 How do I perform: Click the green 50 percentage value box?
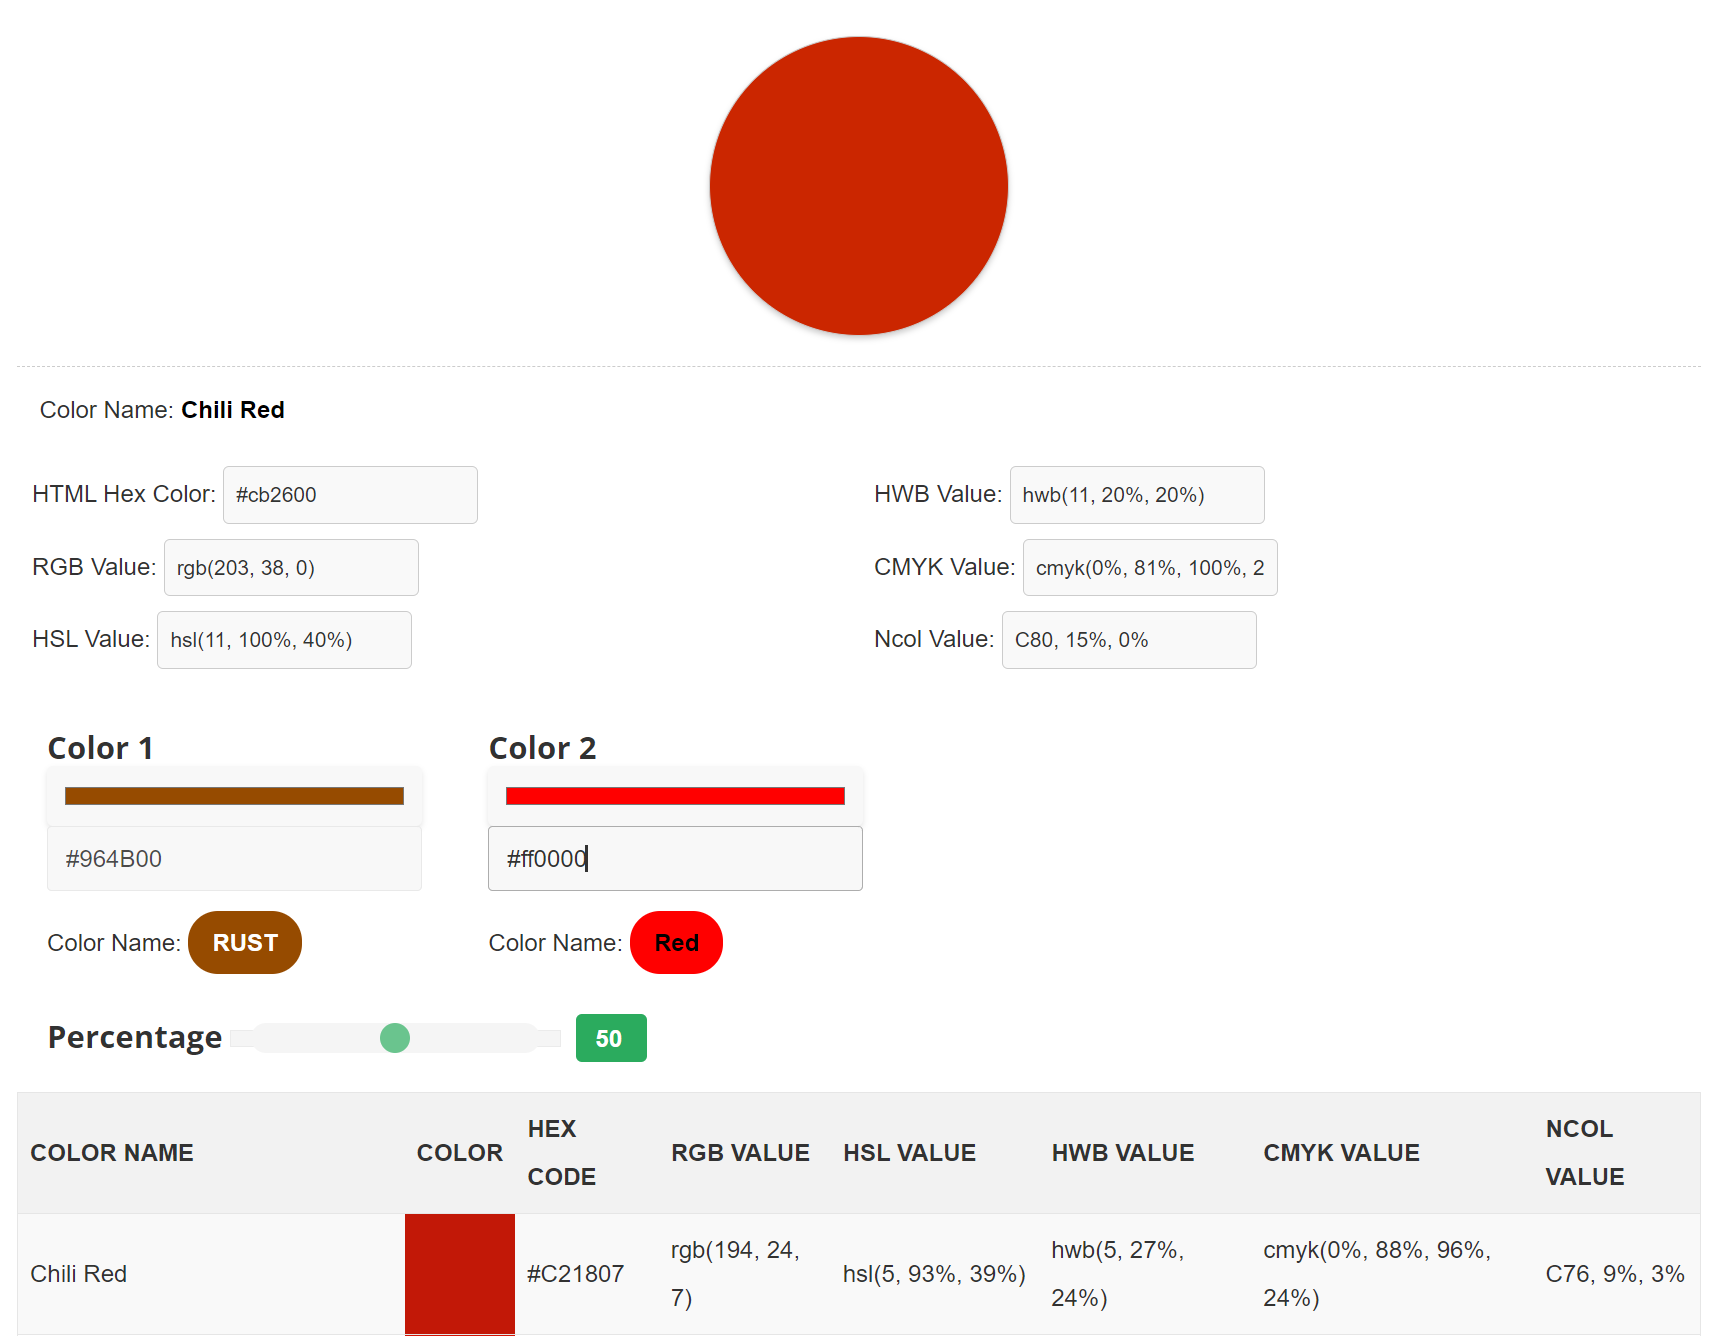[x=611, y=1038]
